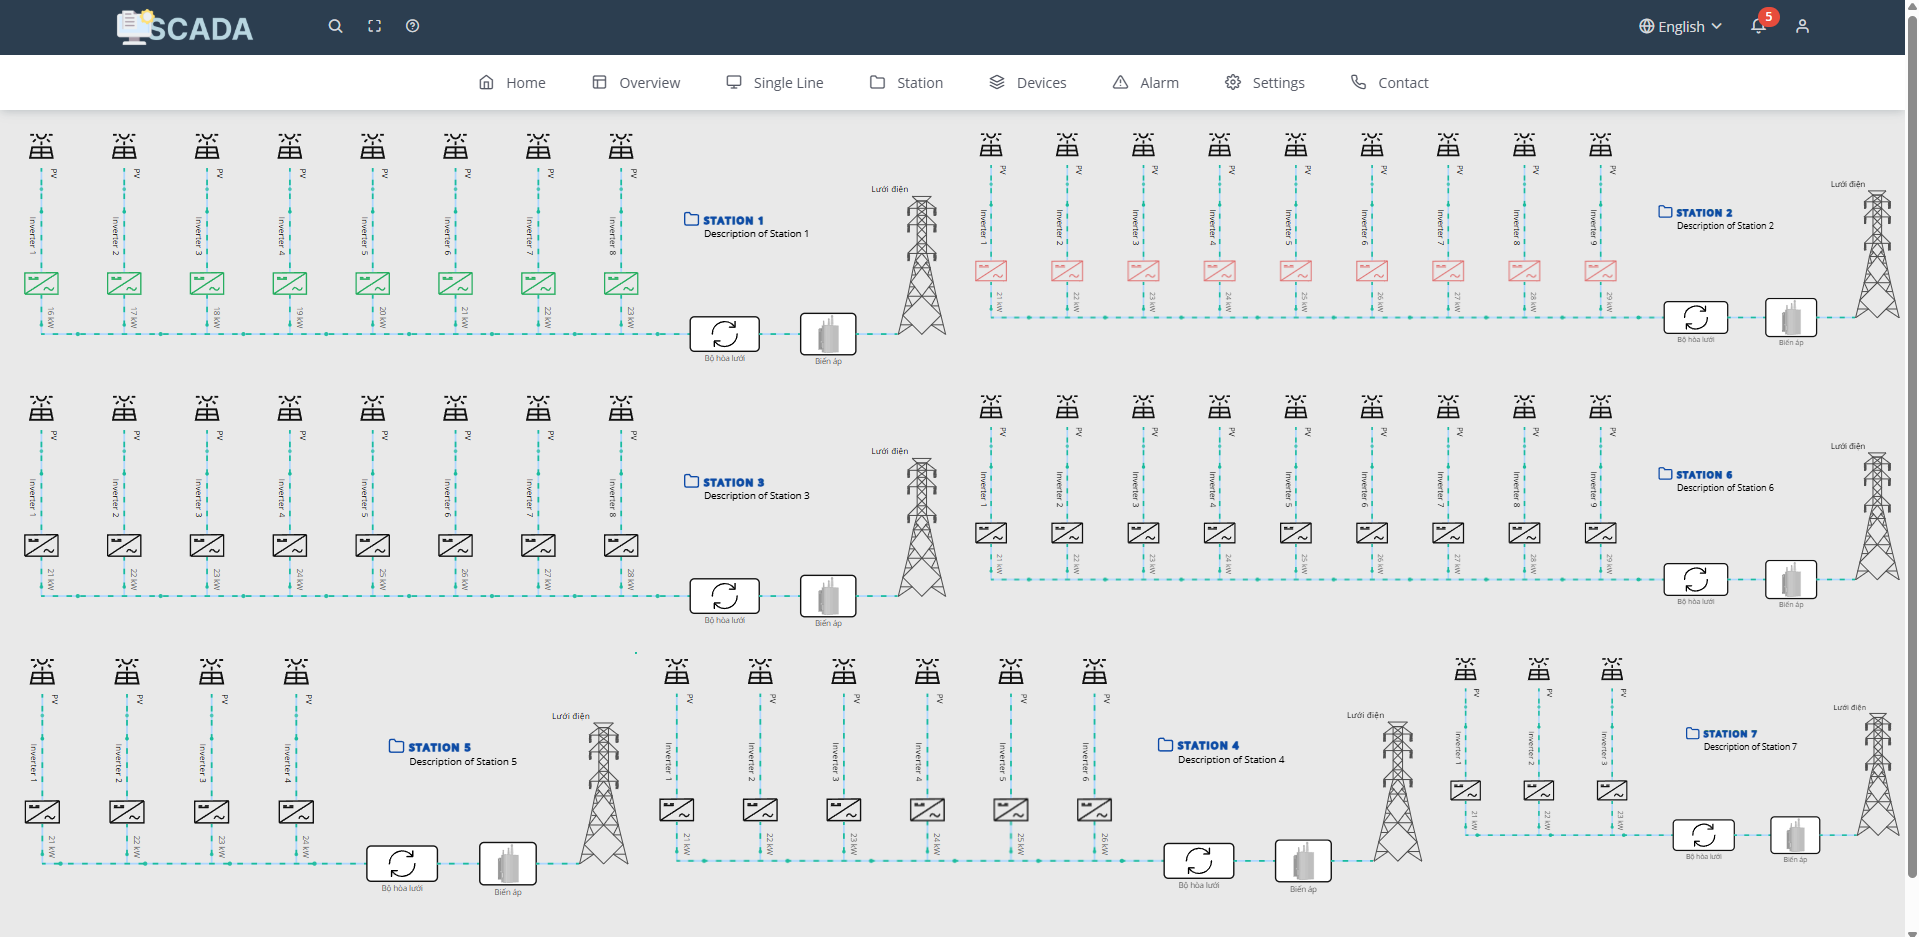Click the Bộ hòa lưới icon under Station 3
1919x937 pixels.
[x=724, y=597]
